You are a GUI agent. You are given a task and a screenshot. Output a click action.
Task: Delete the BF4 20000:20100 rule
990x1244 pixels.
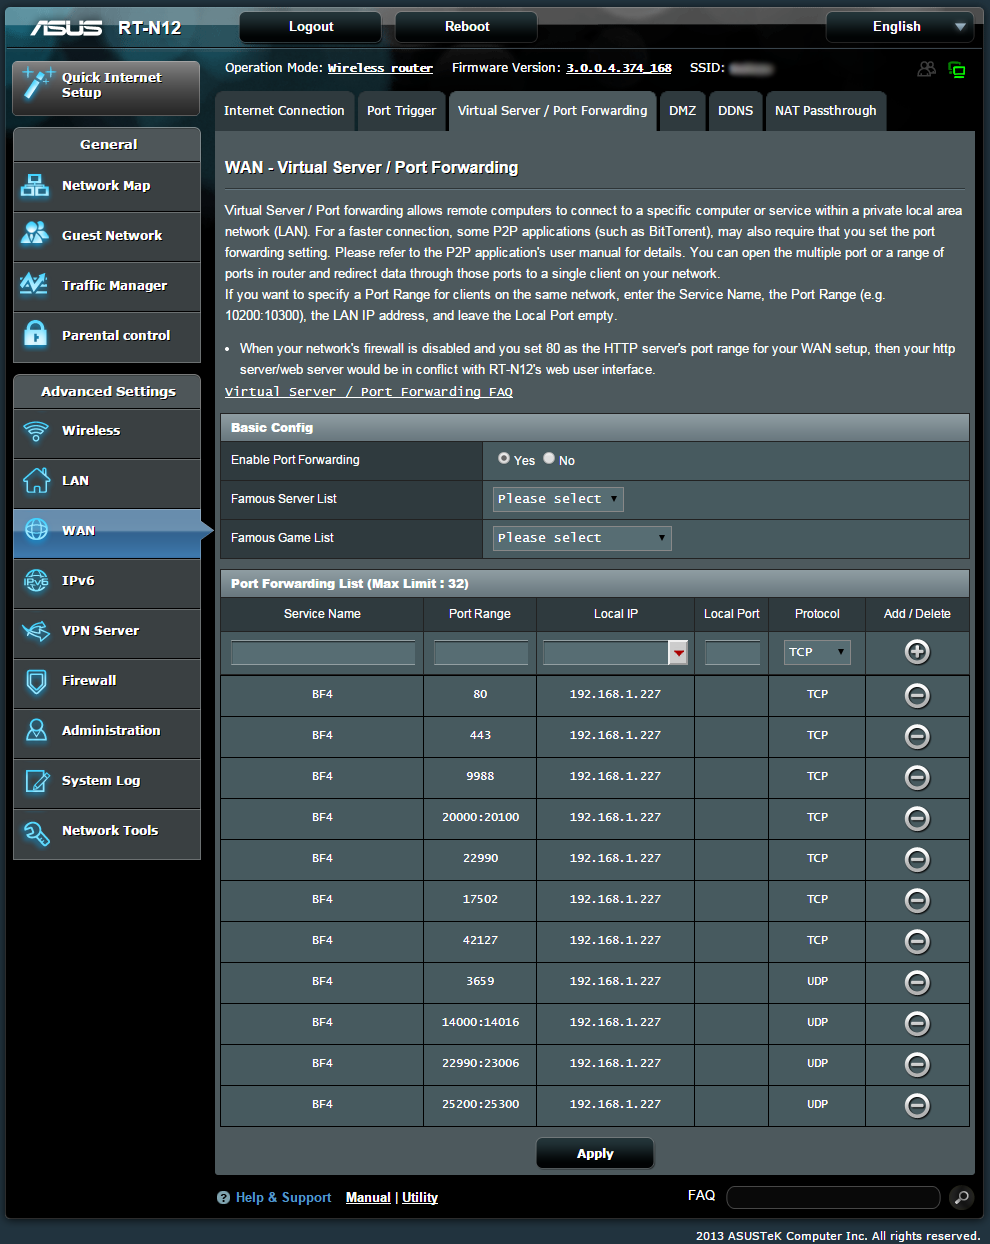(917, 818)
